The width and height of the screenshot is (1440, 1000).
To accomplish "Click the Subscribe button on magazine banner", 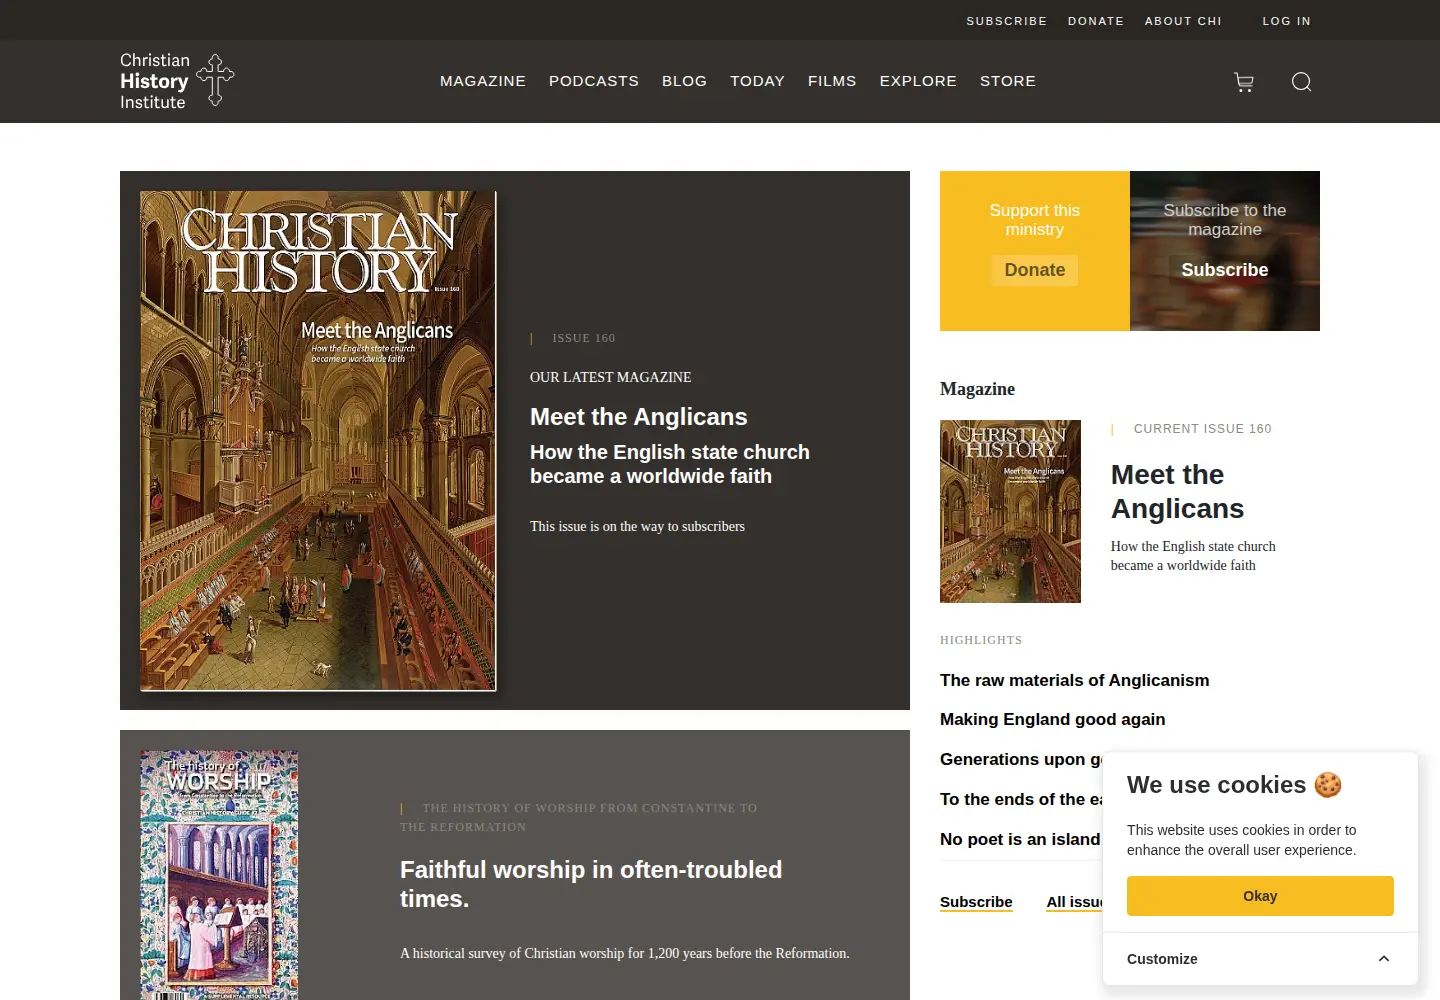I will [1225, 270].
